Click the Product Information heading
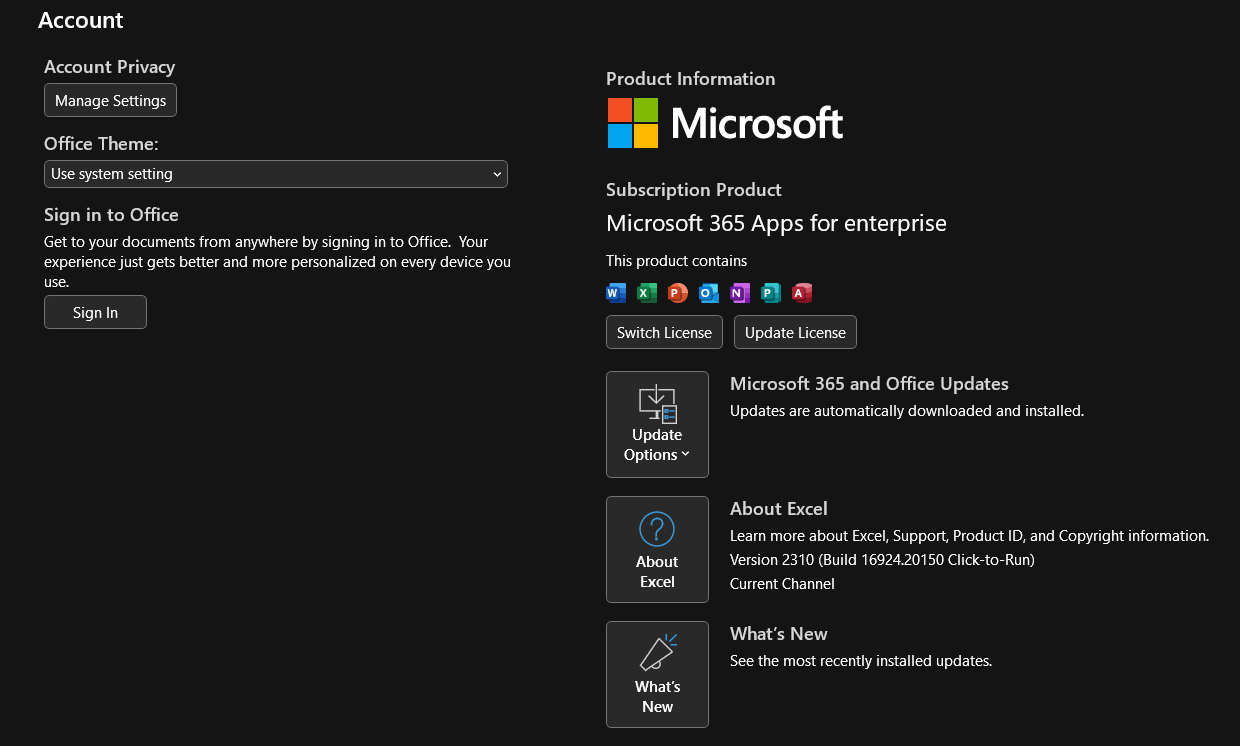 pos(691,79)
